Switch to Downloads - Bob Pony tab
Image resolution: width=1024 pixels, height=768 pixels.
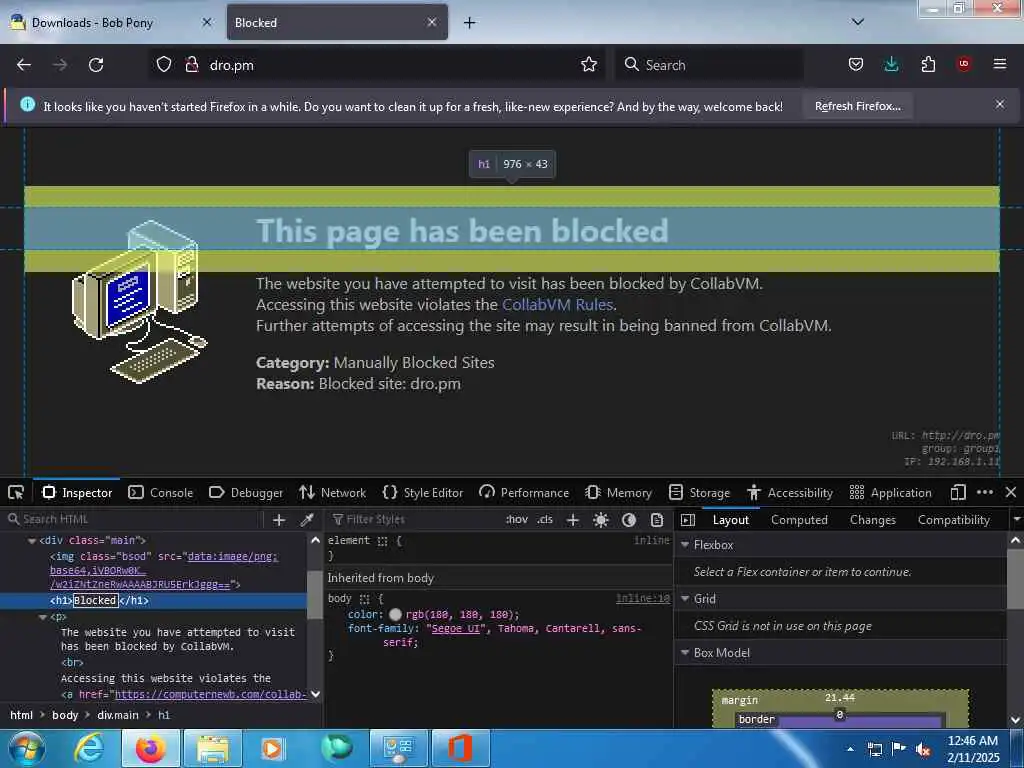click(x=112, y=23)
